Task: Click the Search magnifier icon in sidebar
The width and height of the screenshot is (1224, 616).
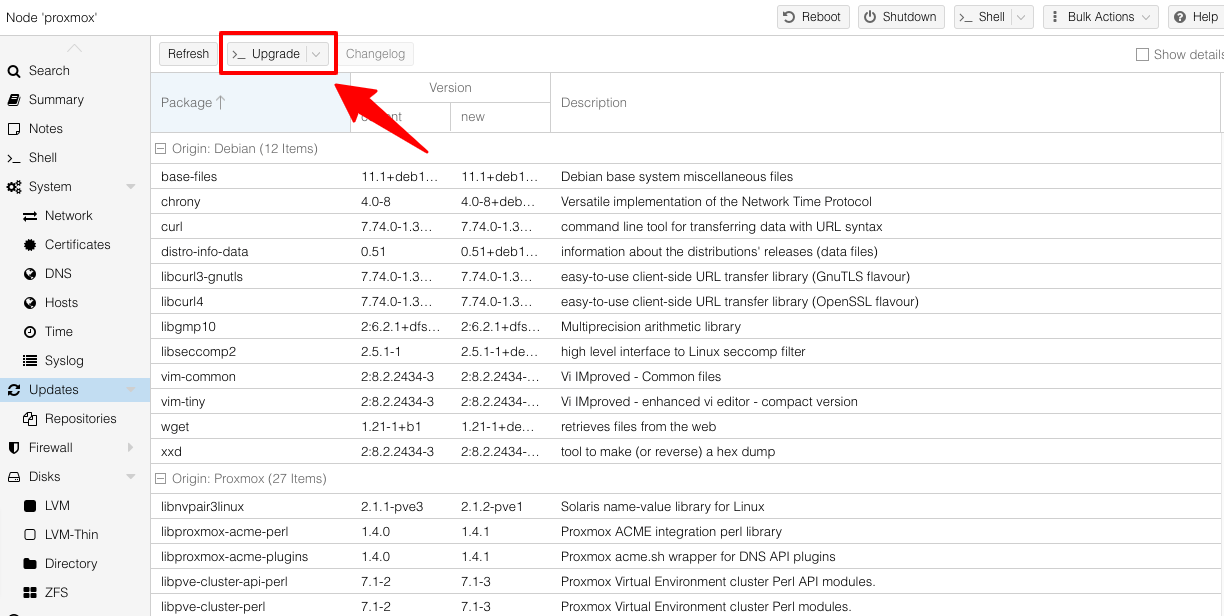Action: pyautogui.click(x=14, y=71)
